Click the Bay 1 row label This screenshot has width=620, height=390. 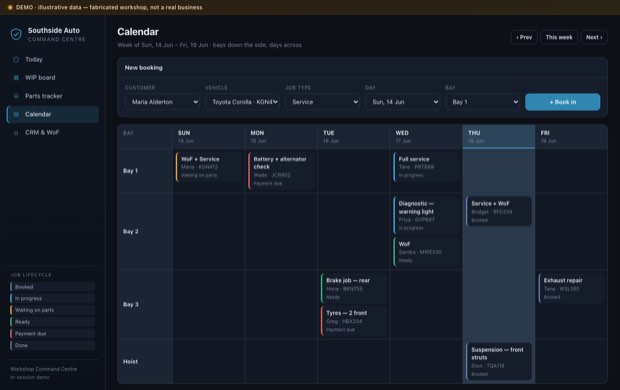(x=130, y=171)
